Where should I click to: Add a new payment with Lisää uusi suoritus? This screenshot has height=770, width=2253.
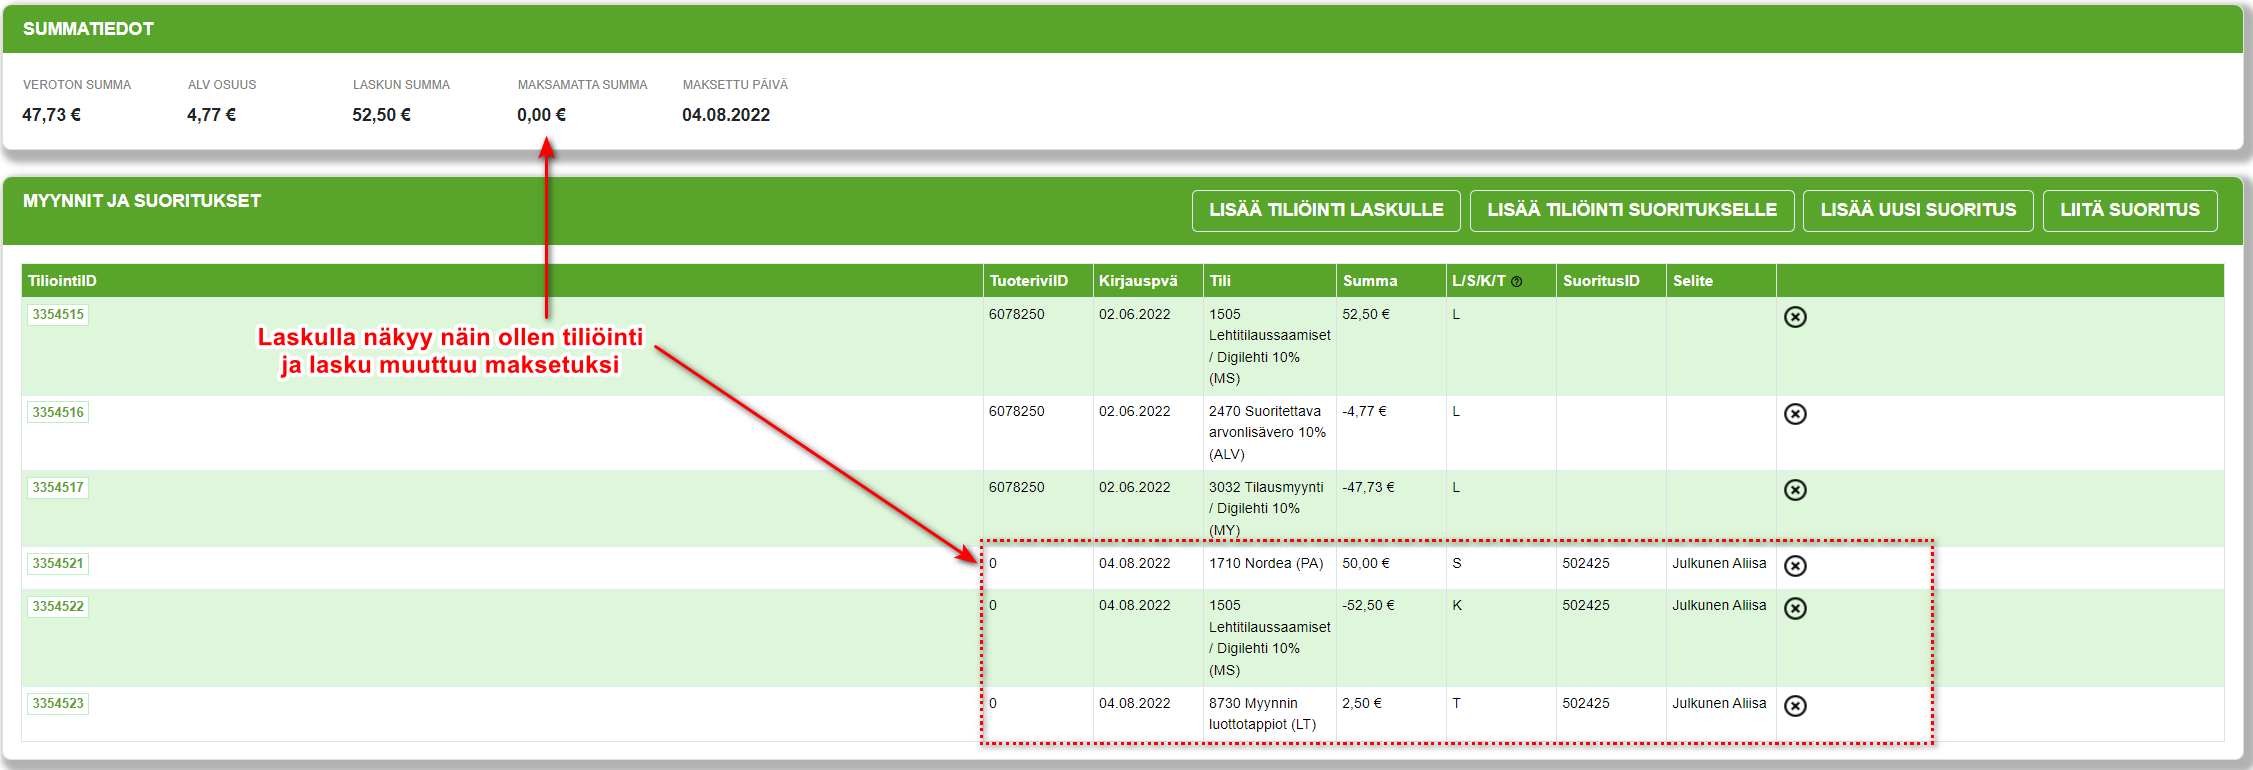1918,210
